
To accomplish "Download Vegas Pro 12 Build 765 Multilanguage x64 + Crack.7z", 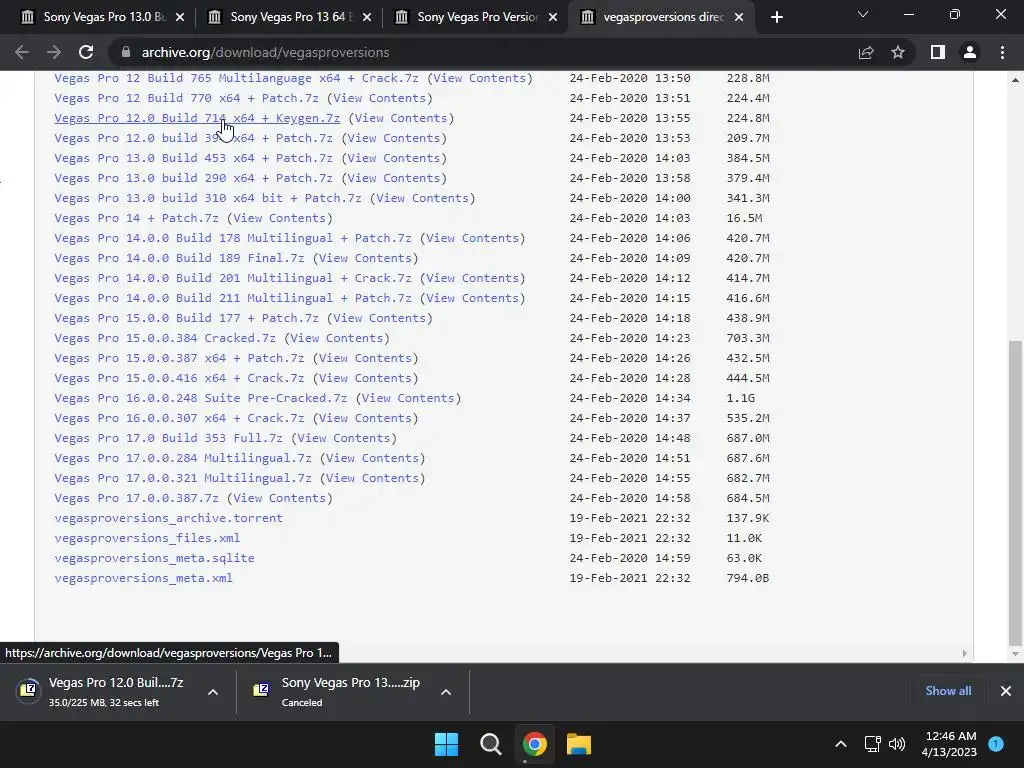I will click(236, 78).
